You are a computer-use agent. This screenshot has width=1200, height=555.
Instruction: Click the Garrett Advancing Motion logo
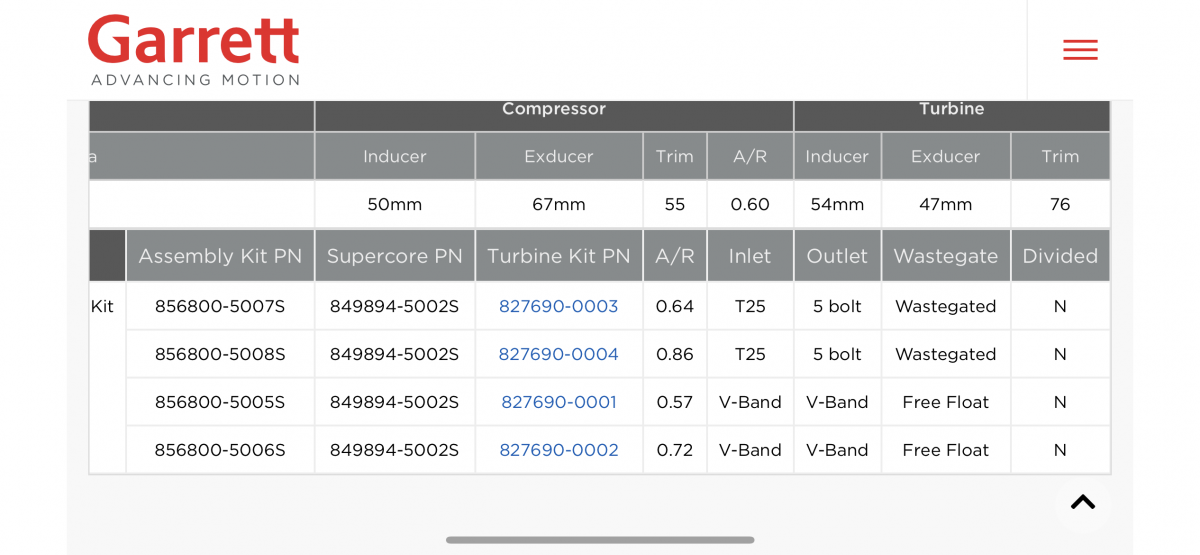[194, 50]
